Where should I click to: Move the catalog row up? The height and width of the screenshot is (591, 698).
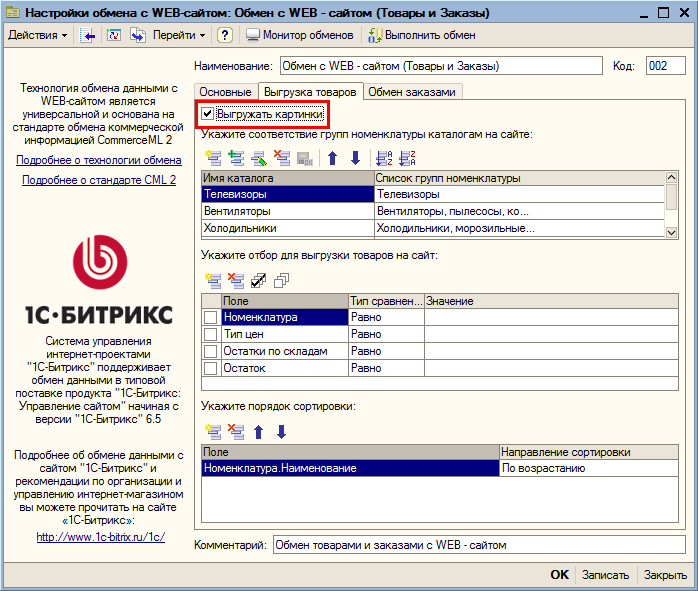[x=333, y=158]
